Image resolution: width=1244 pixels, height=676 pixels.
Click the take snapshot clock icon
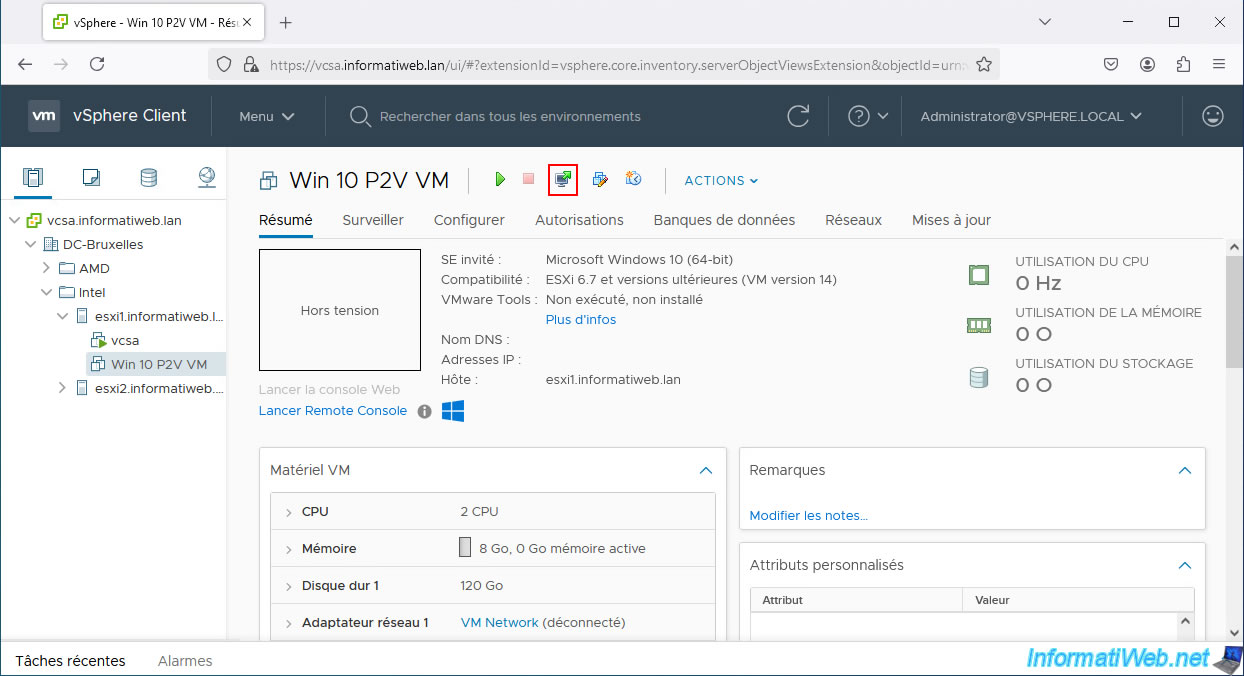point(633,179)
